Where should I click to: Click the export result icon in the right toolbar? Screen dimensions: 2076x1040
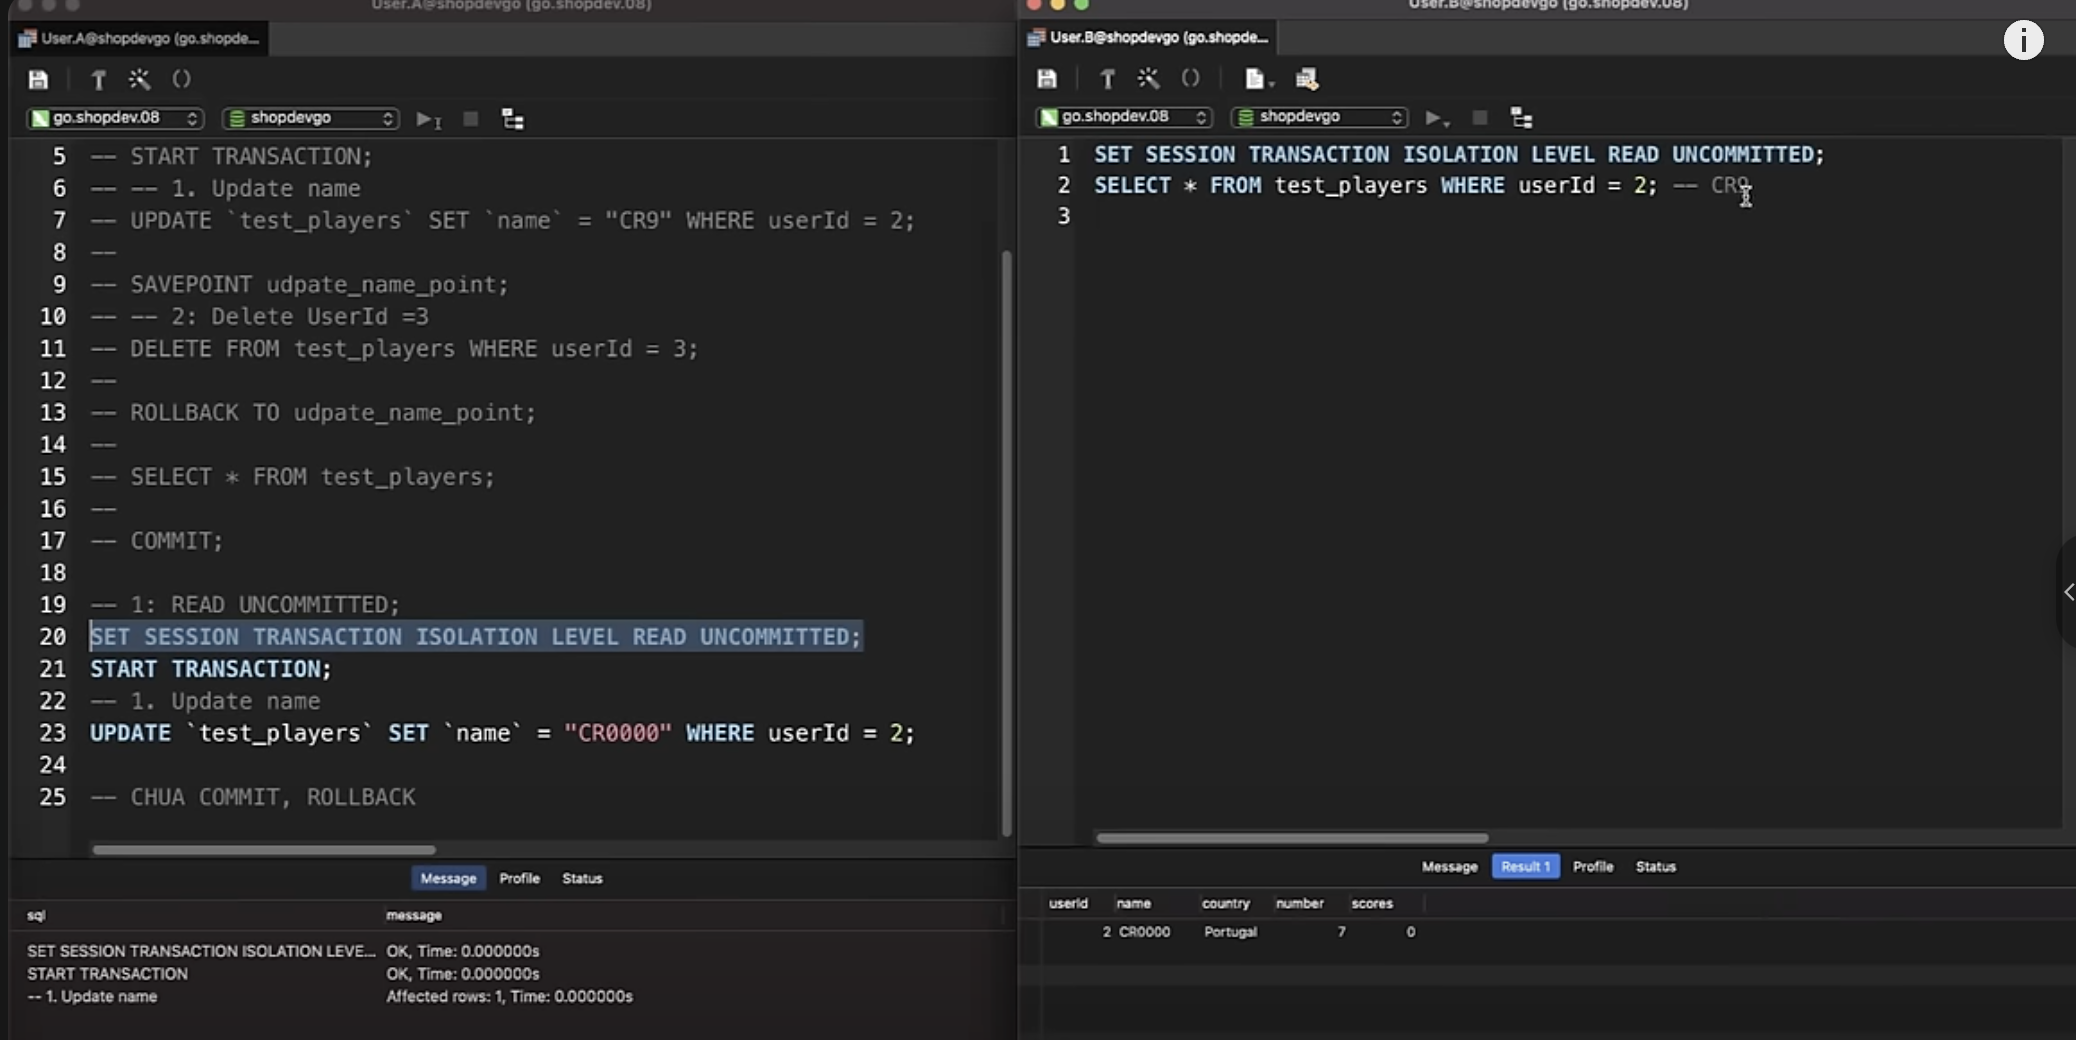tap(1306, 79)
